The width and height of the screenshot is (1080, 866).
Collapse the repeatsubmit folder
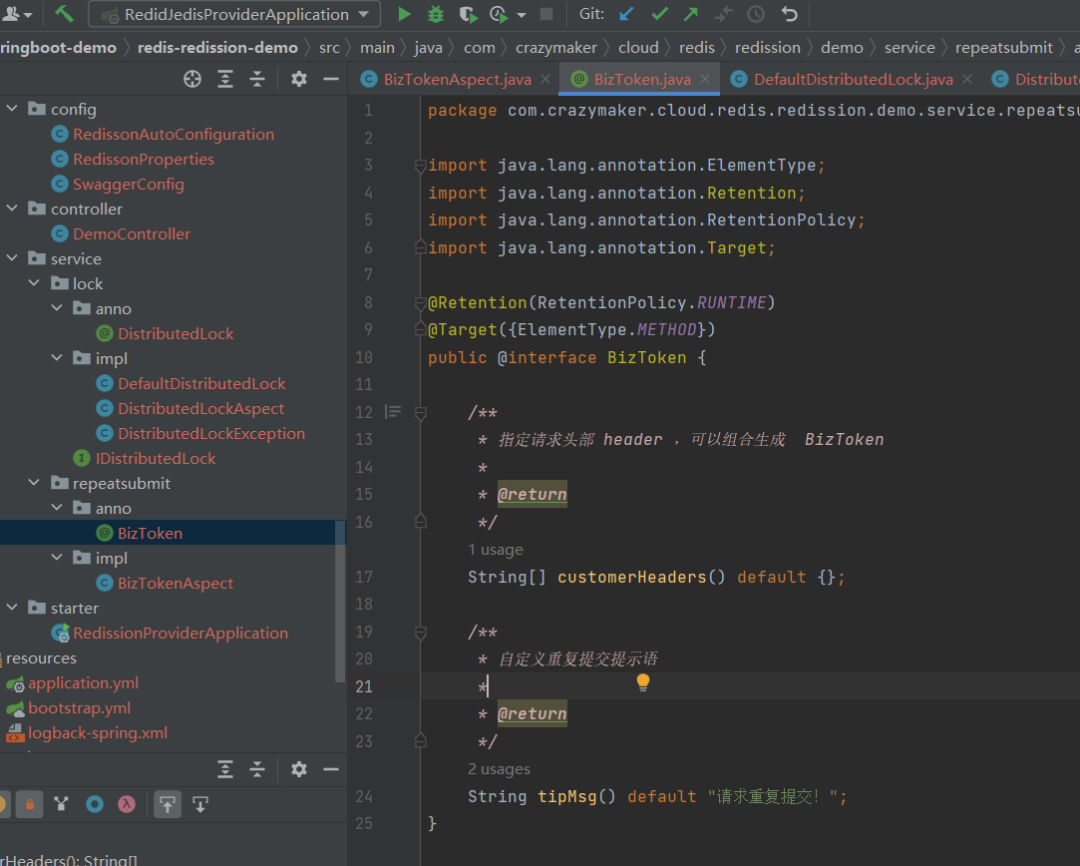[34, 483]
